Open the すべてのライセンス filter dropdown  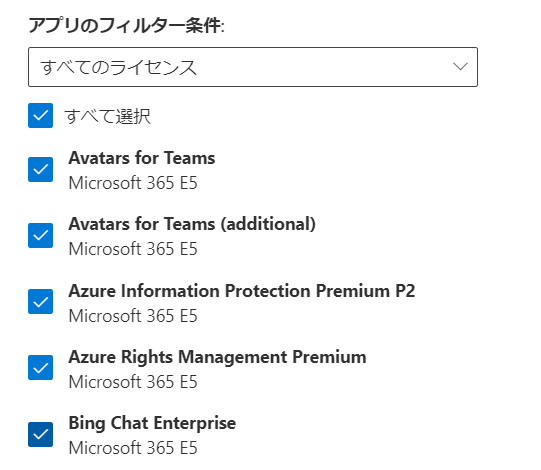click(253, 67)
